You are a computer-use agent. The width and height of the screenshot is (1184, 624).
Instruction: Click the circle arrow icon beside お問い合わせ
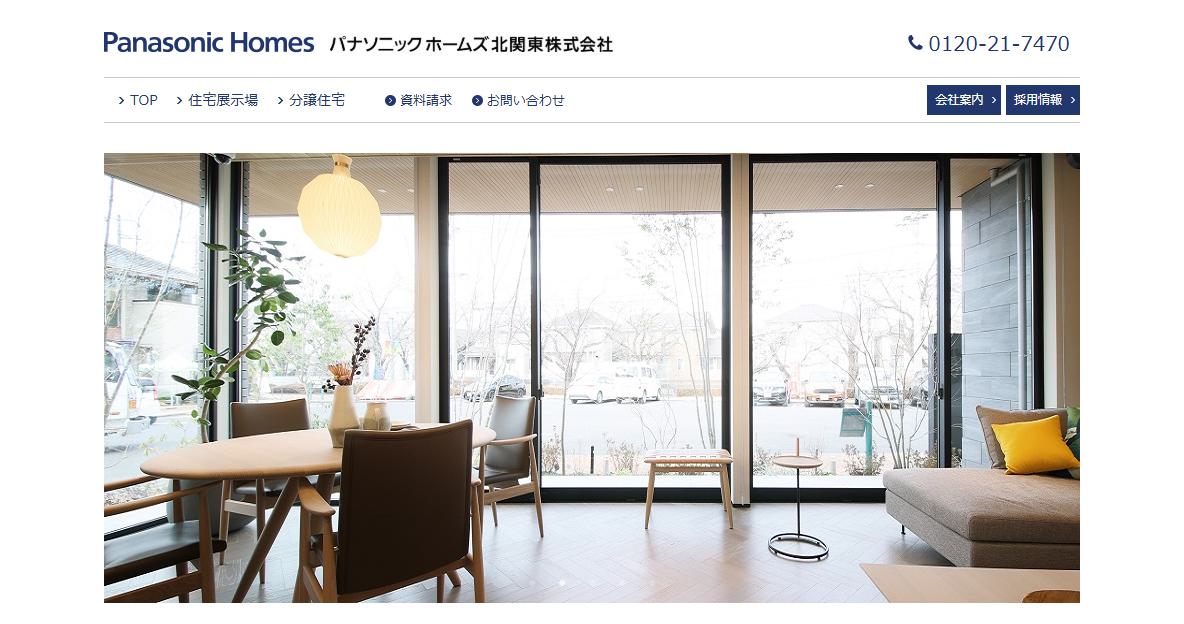477,100
